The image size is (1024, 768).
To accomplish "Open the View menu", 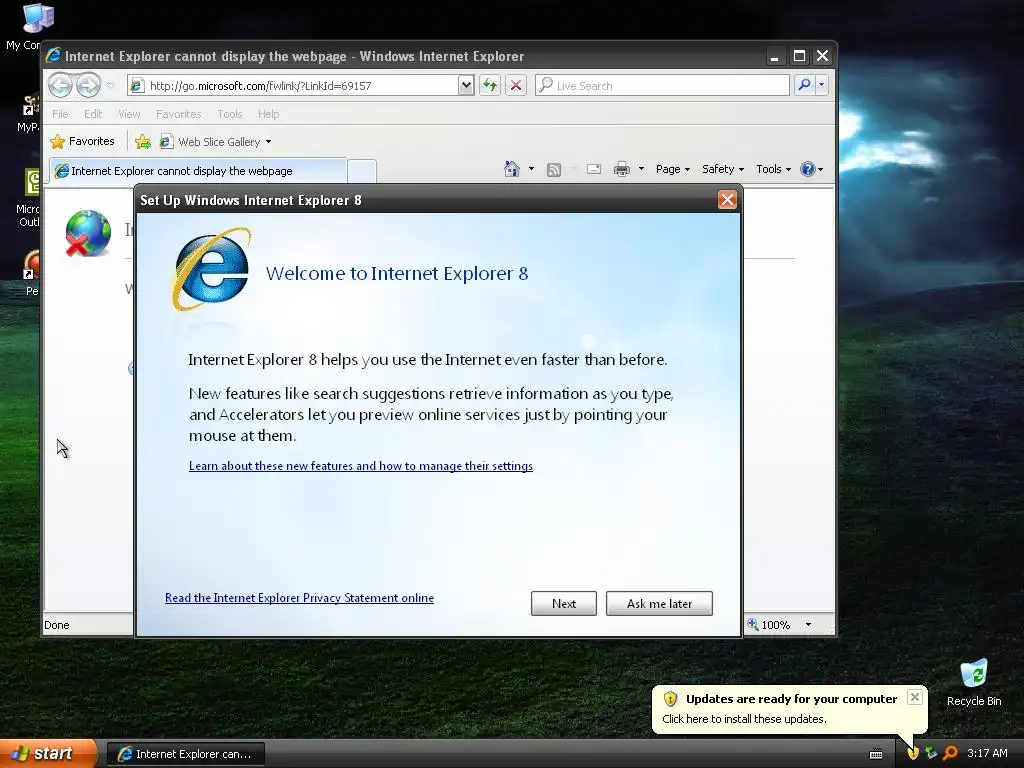I will coord(129,114).
